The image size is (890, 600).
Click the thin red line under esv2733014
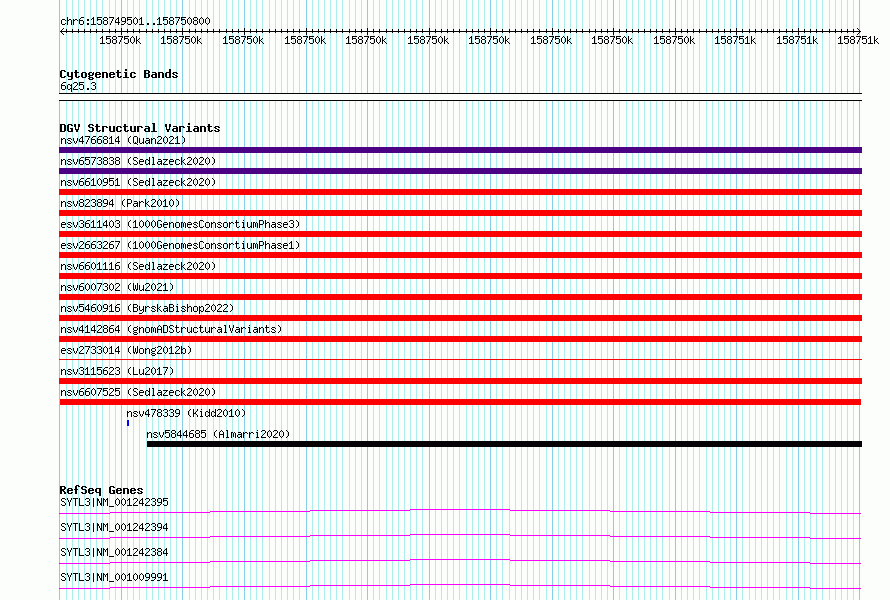coord(460,359)
